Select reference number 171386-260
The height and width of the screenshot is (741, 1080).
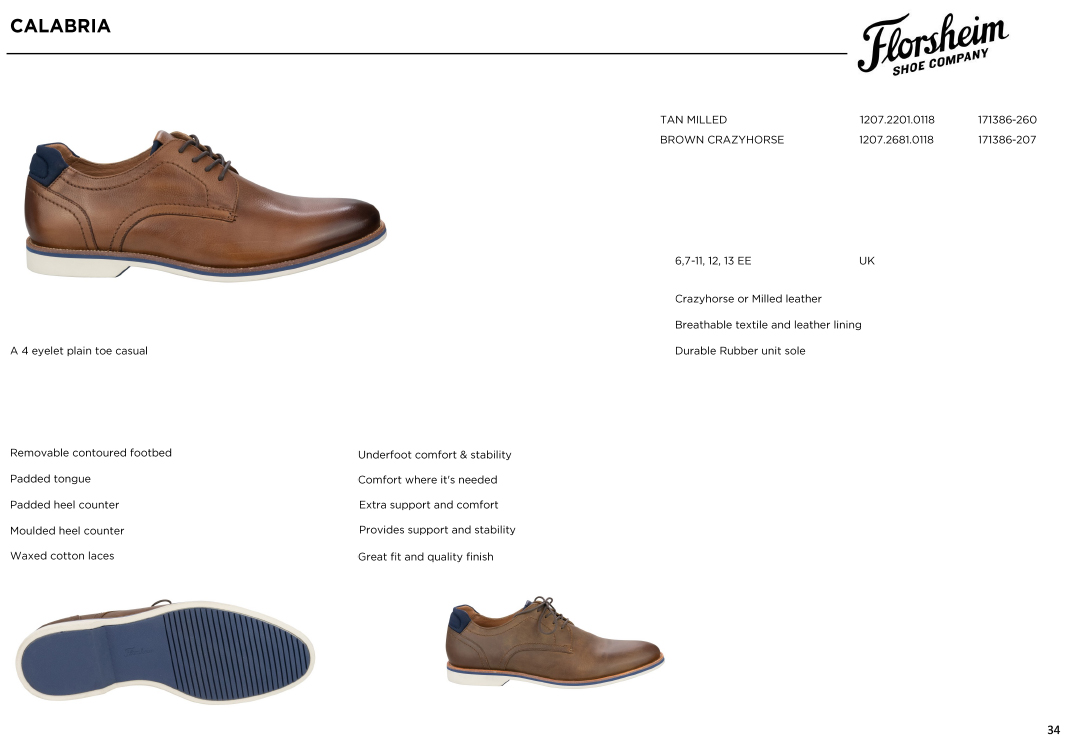point(1007,120)
